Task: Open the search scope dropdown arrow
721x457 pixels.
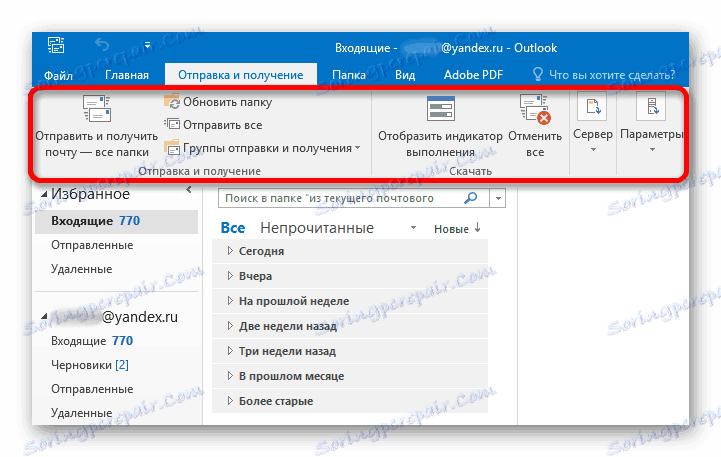Action: [x=498, y=199]
